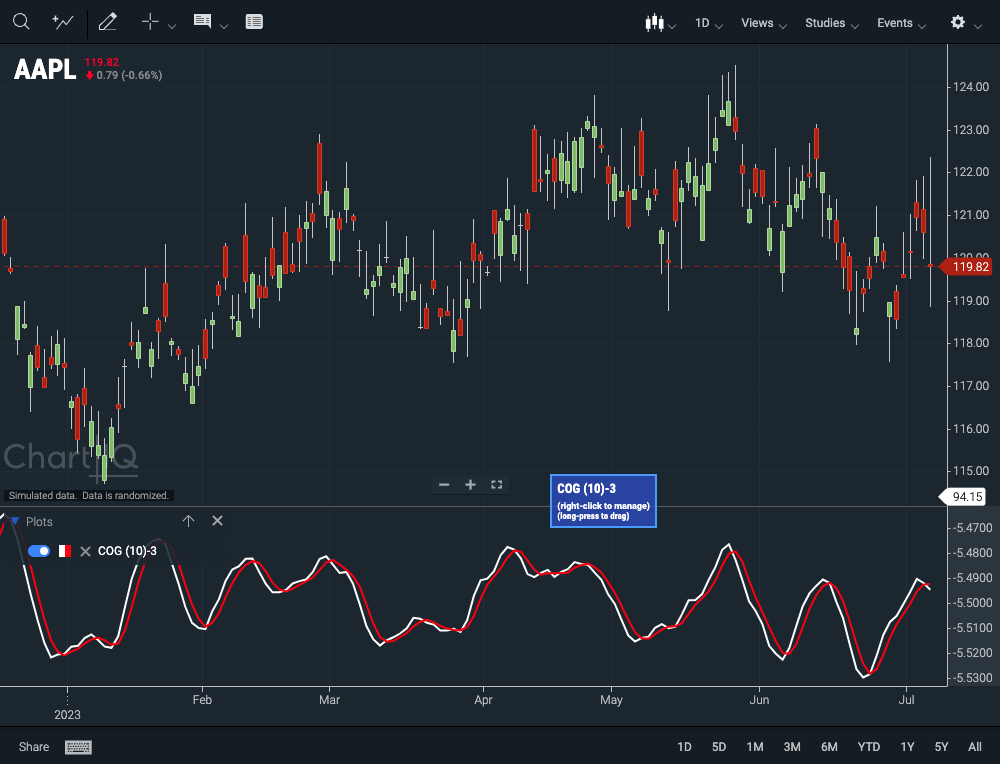Remove COG (10)-3 study with X
The image size is (1000, 764).
[x=85, y=552]
